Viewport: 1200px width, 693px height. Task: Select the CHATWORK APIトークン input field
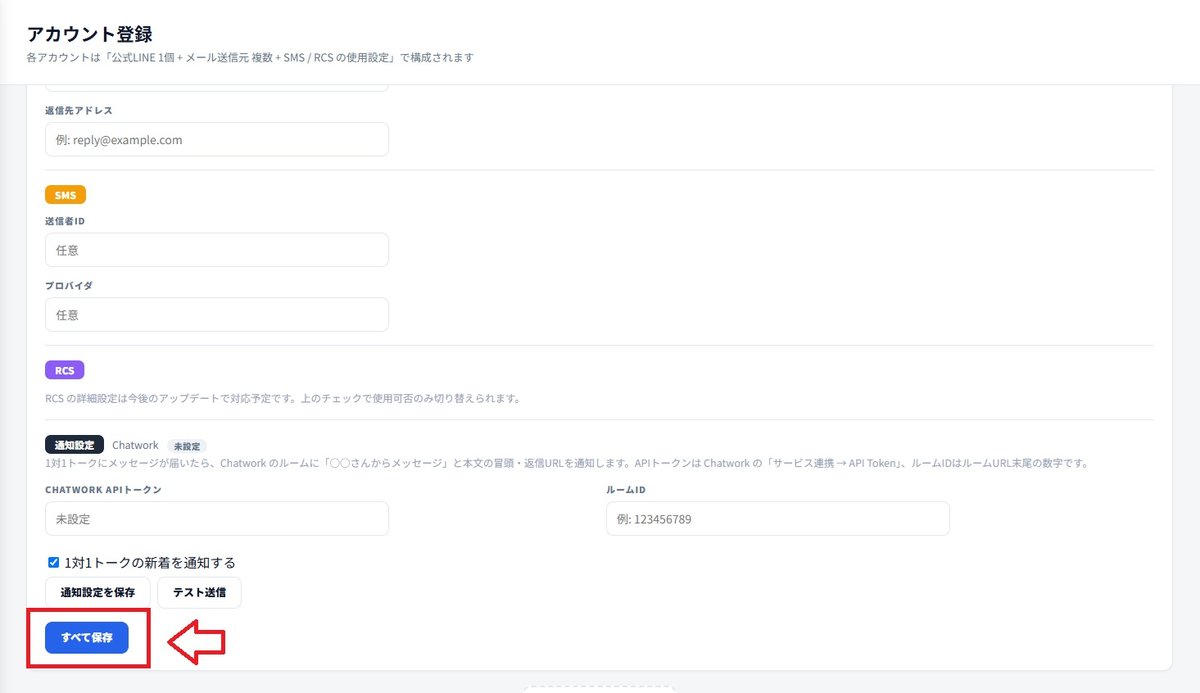tap(217, 519)
